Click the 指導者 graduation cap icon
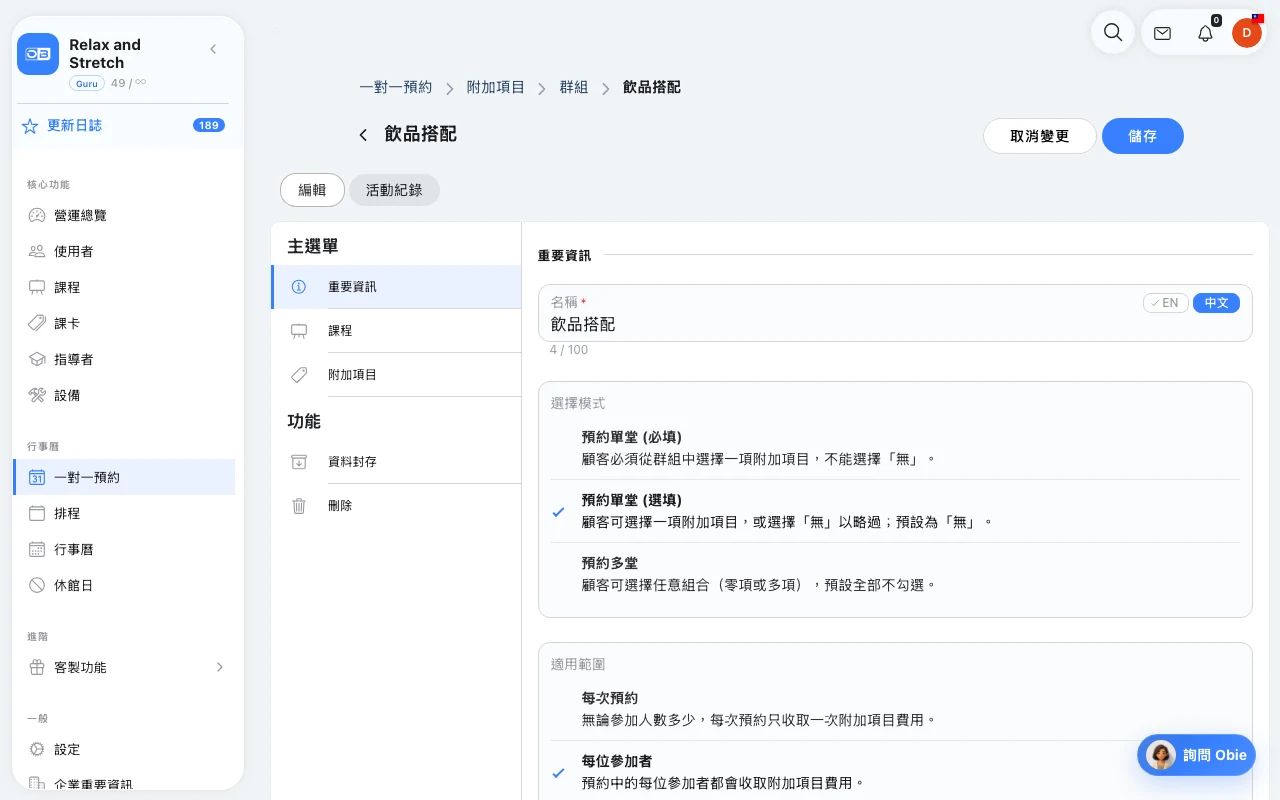This screenshot has height=800, width=1280. tap(37, 359)
